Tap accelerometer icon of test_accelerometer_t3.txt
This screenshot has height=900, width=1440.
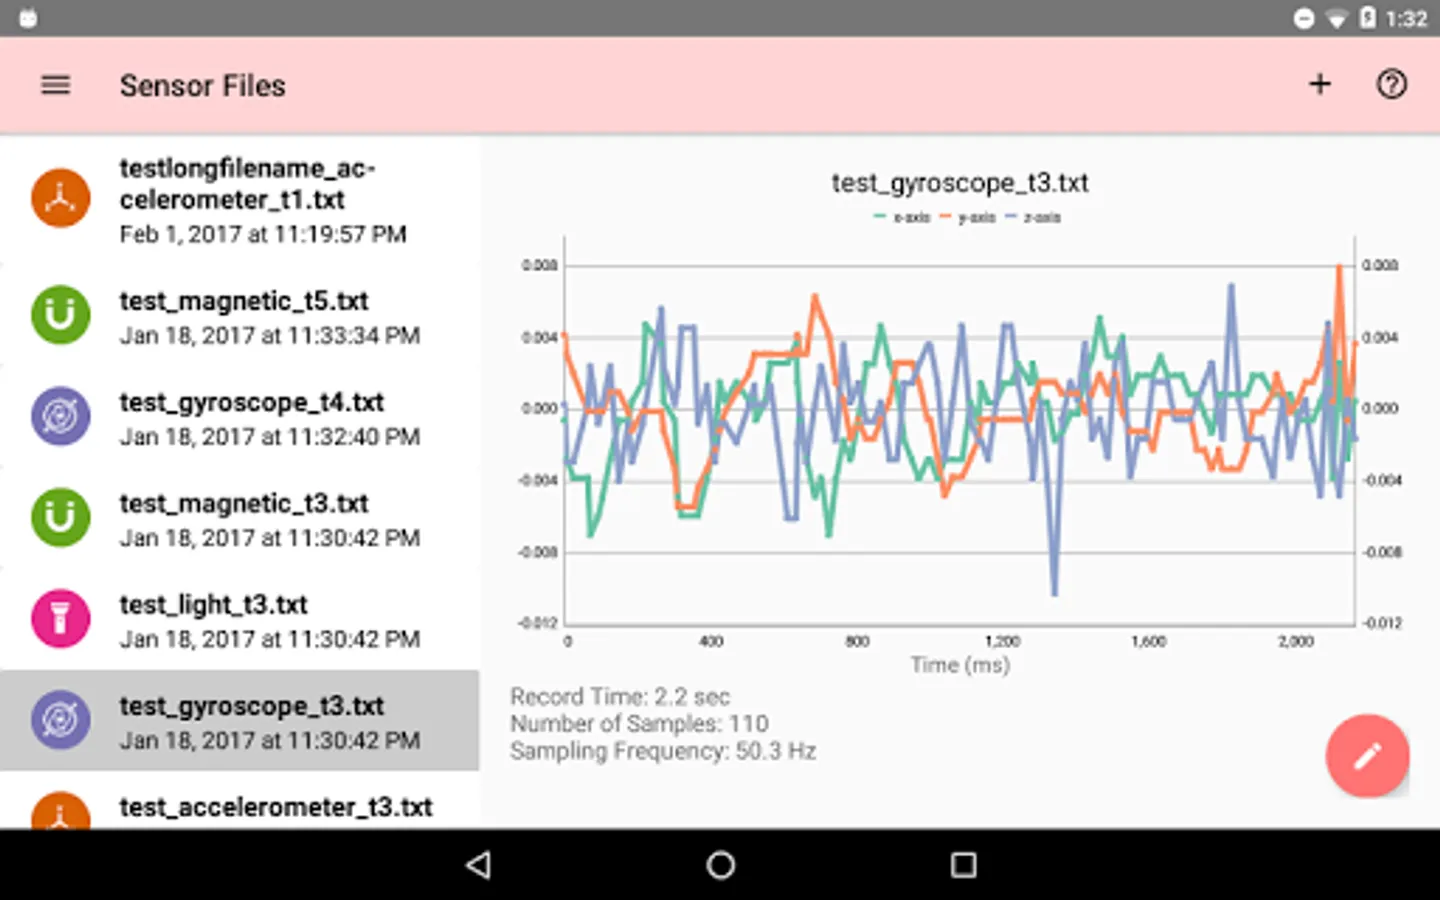click(x=60, y=812)
